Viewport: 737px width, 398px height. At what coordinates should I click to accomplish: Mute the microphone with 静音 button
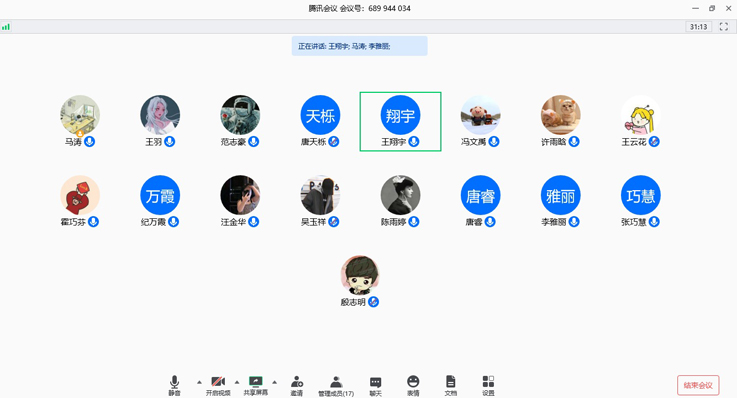pyautogui.click(x=174, y=385)
